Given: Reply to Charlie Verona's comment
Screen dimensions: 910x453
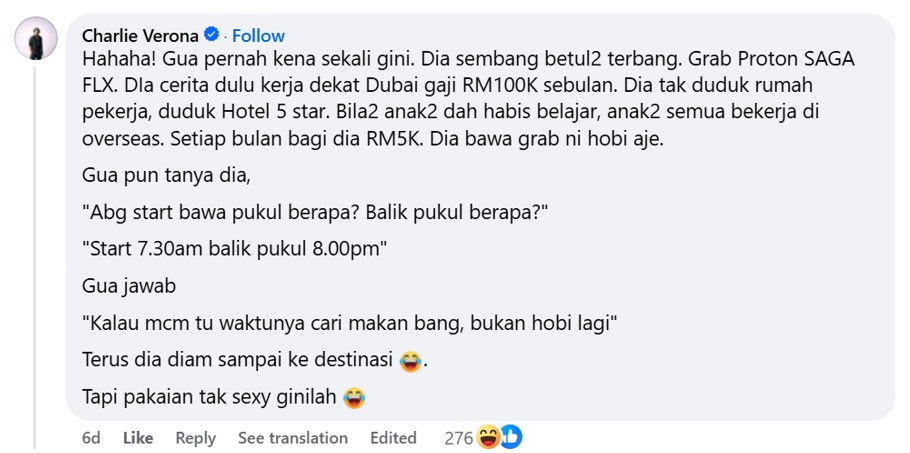Looking at the screenshot, I should pyautogui.click(x=196, y=437).
